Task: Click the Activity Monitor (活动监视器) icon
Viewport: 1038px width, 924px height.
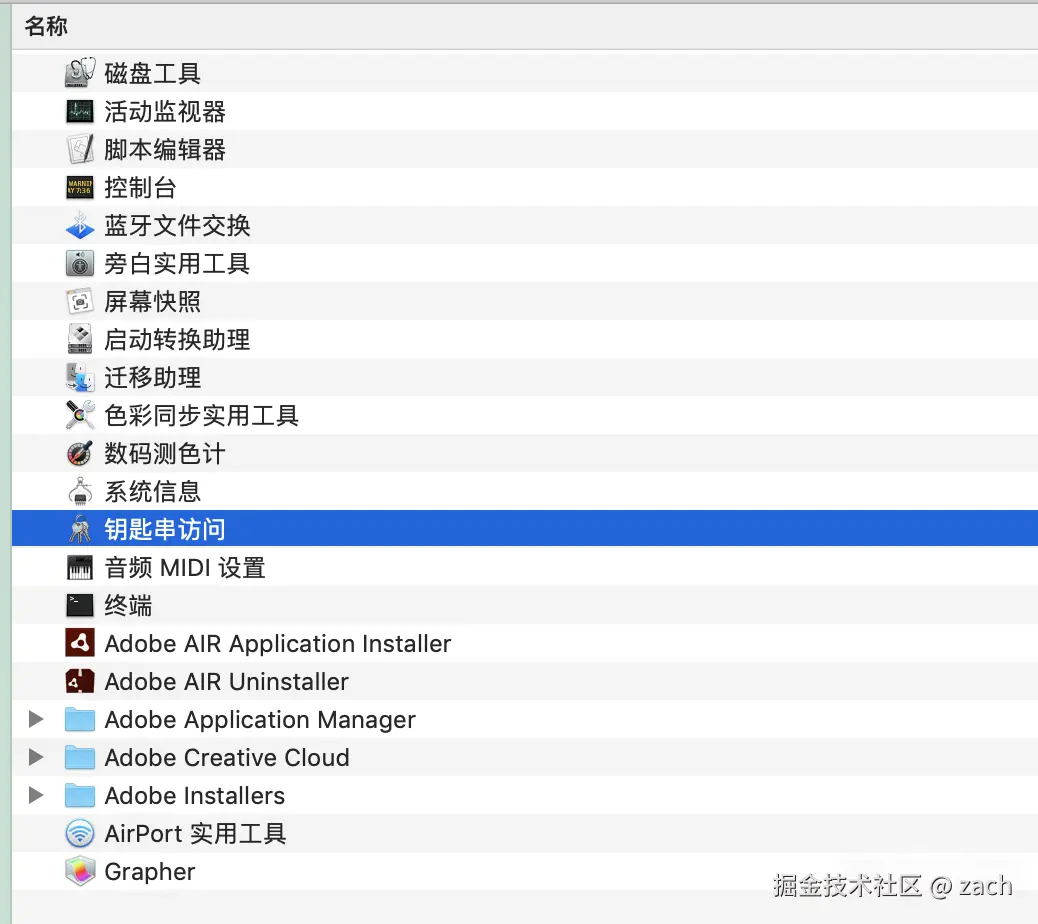Action: pyautogui.click(x=80, y=112)
